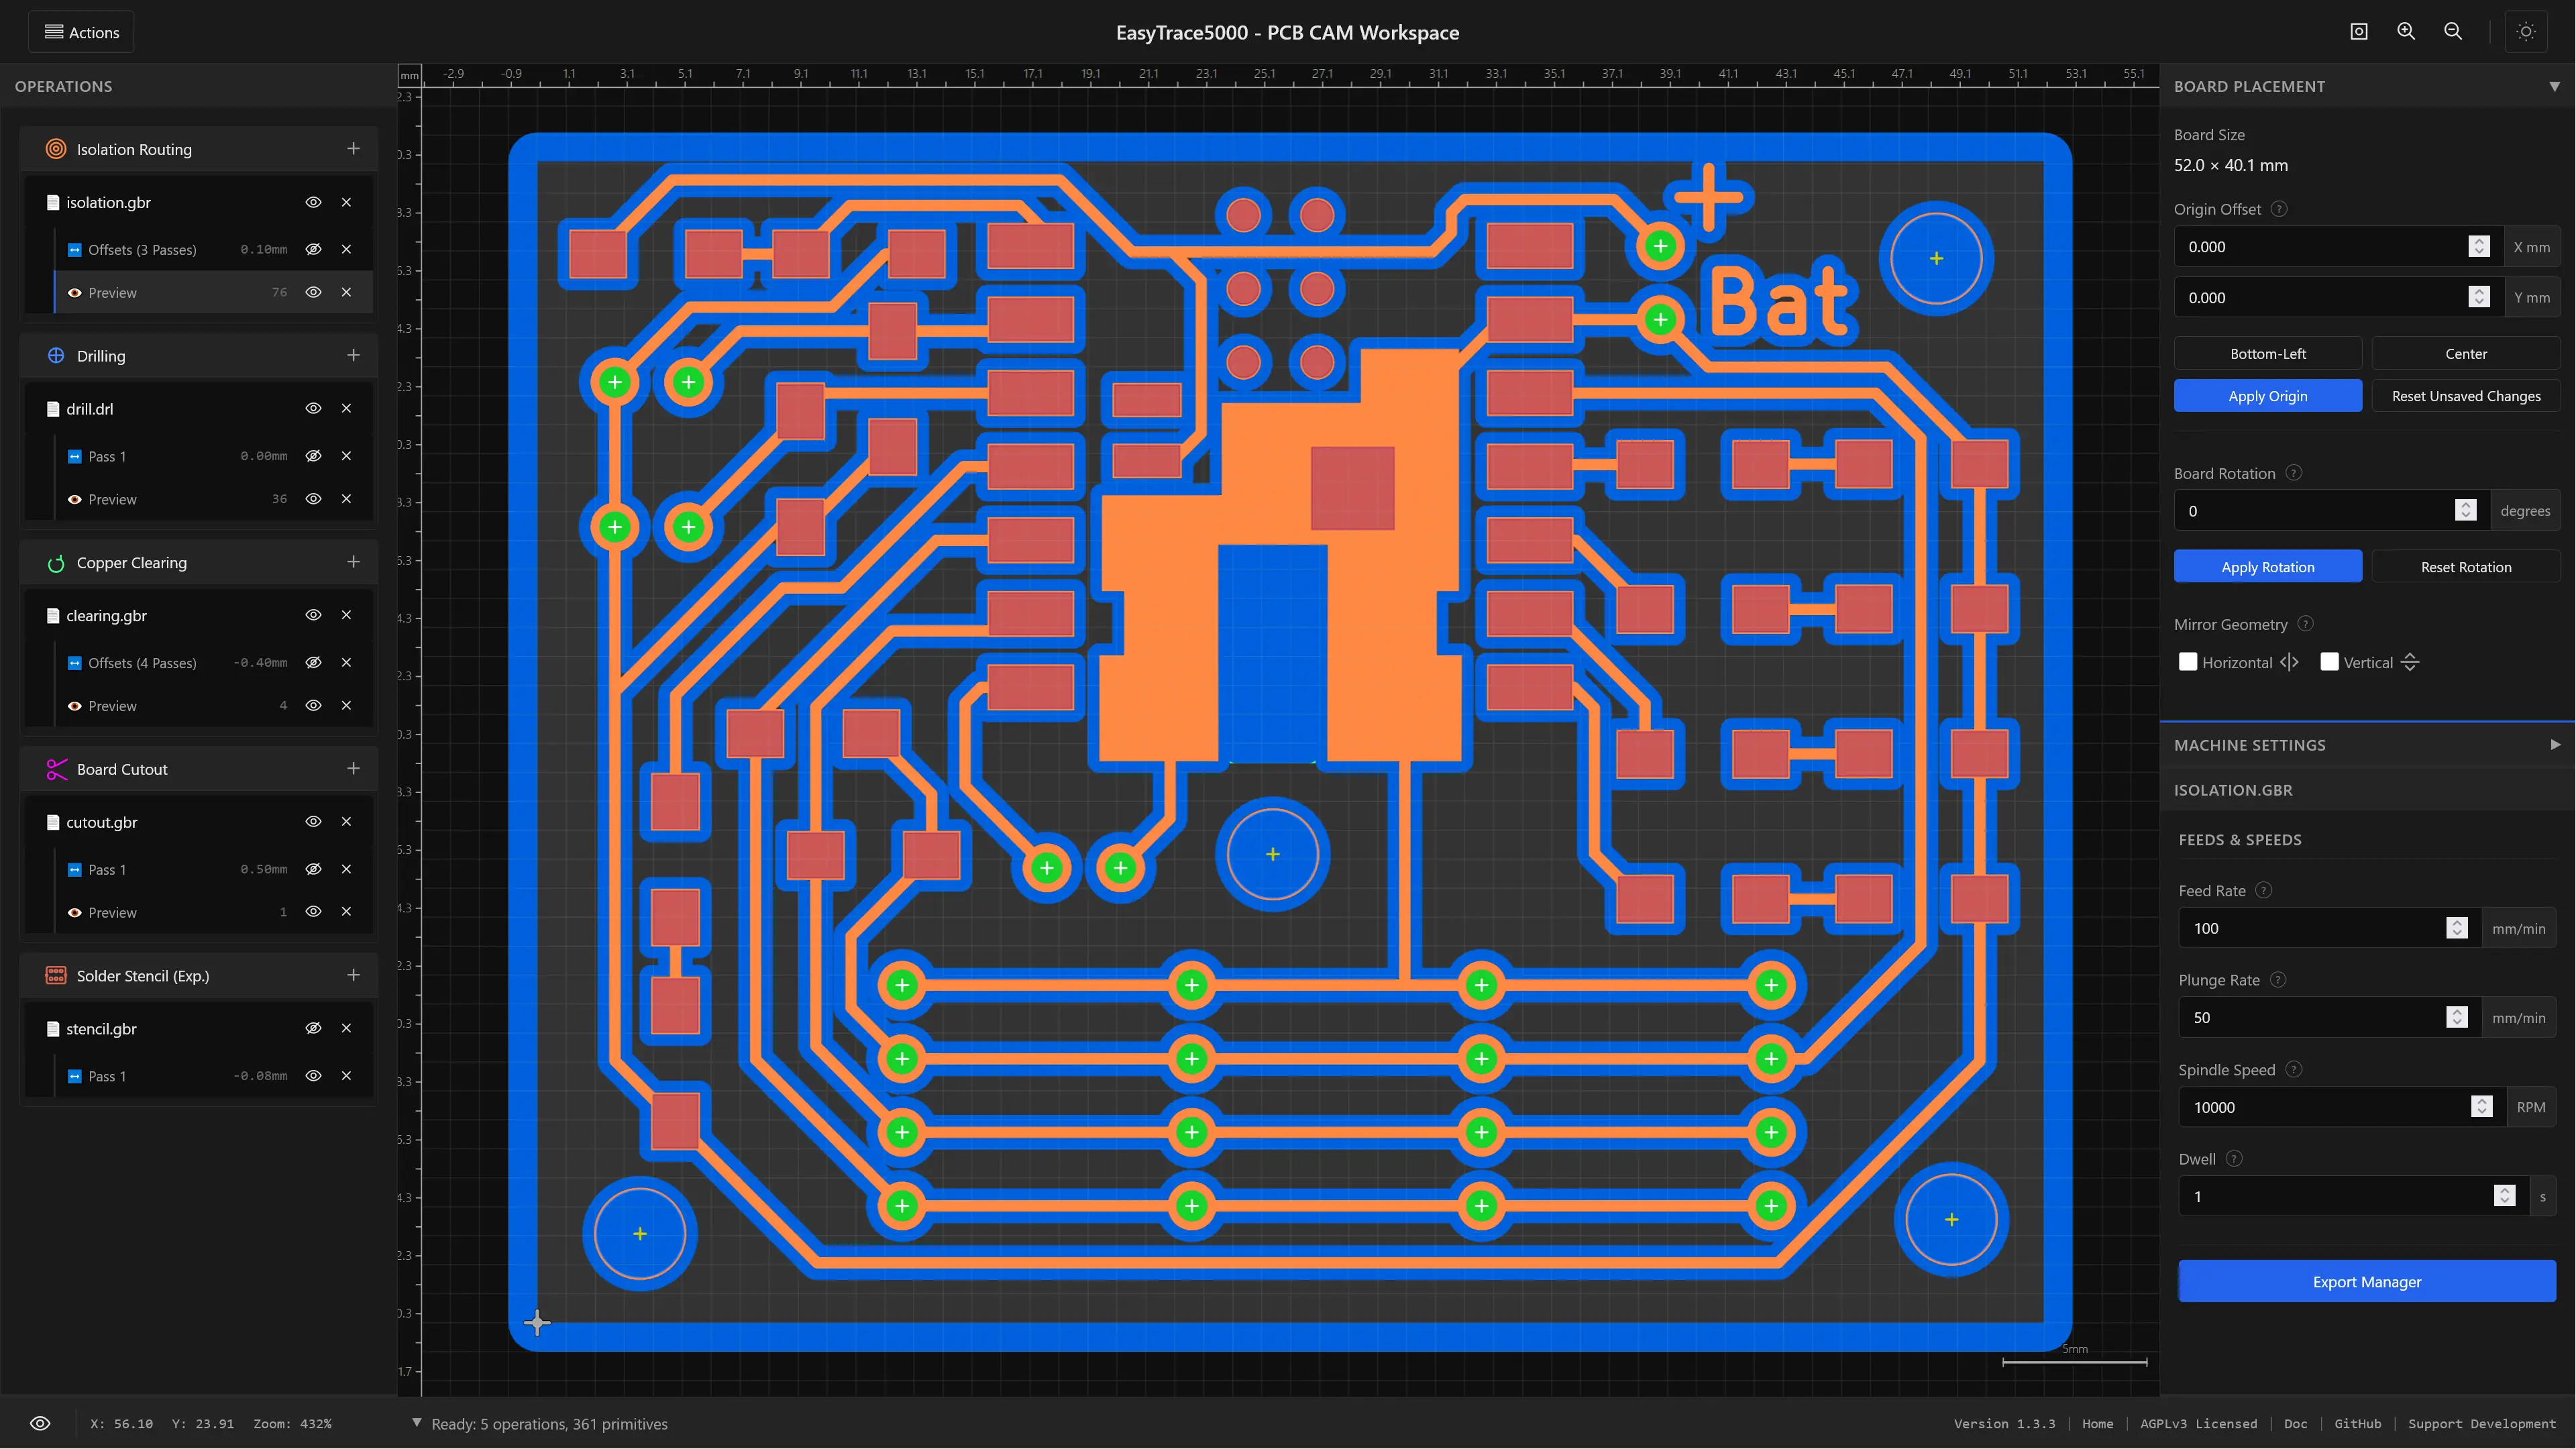This screenshot has height=1449, width=2576.
Task: Click Reset Unsaved Changes button
Action: tap(2465, 395)
